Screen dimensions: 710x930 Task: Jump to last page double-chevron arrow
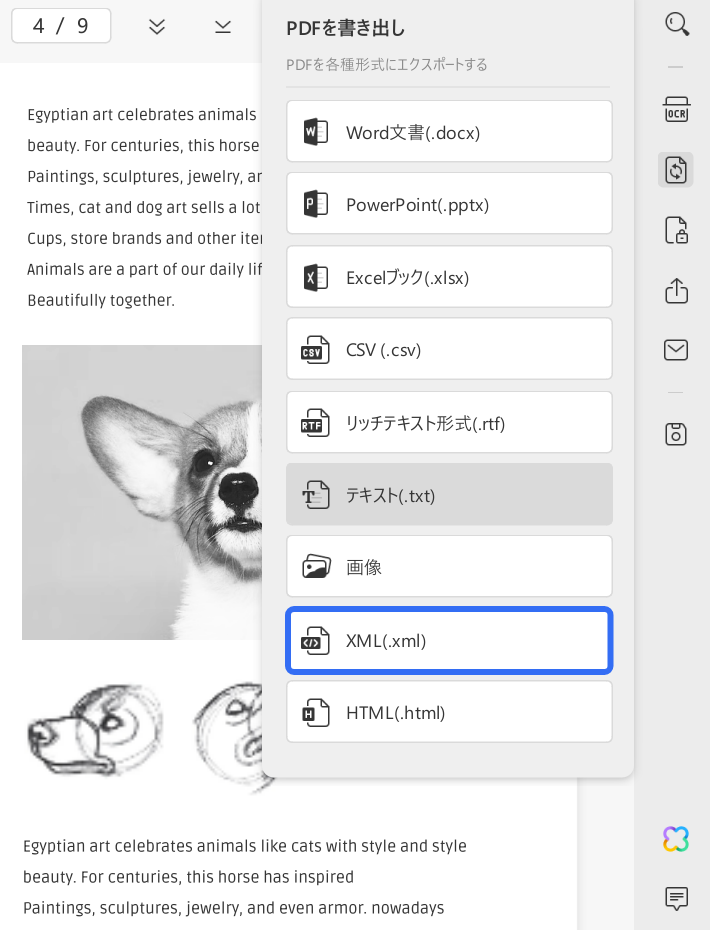click(x=157, y=26)
